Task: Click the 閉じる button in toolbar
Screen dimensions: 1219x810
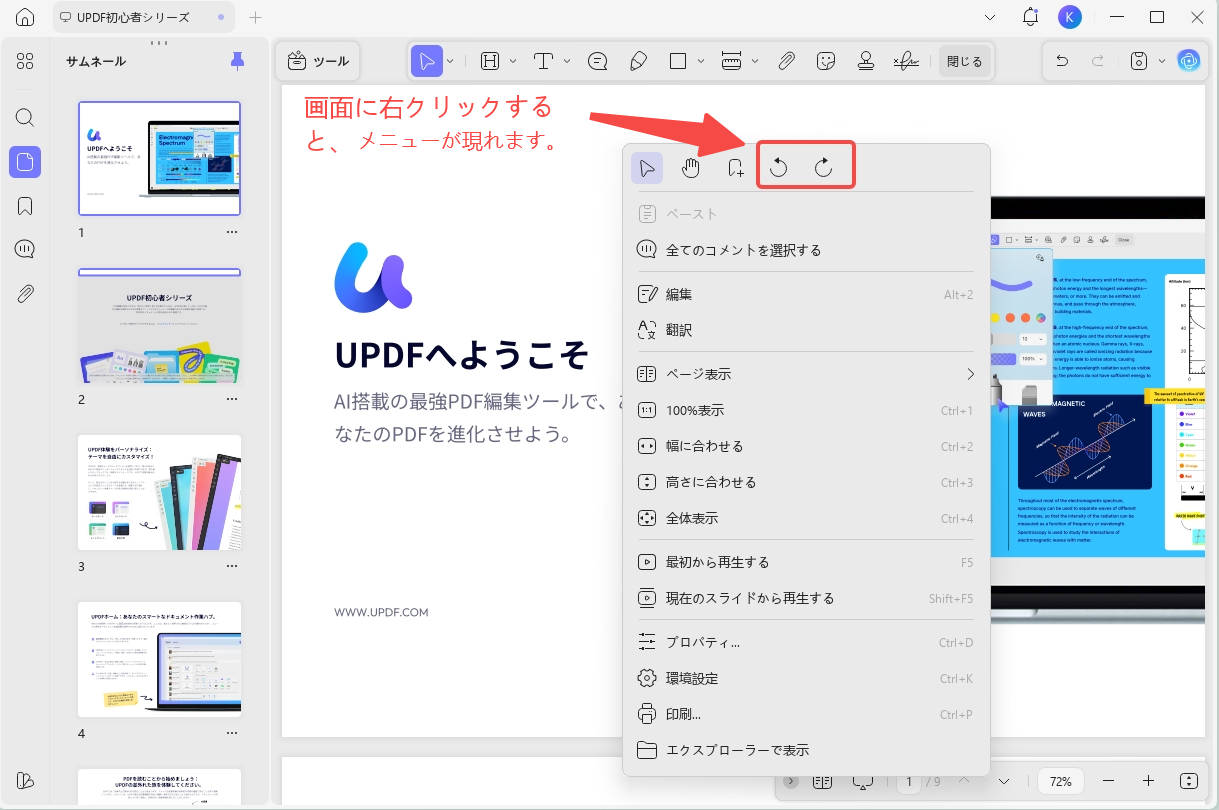Action: tap(965, 61)
